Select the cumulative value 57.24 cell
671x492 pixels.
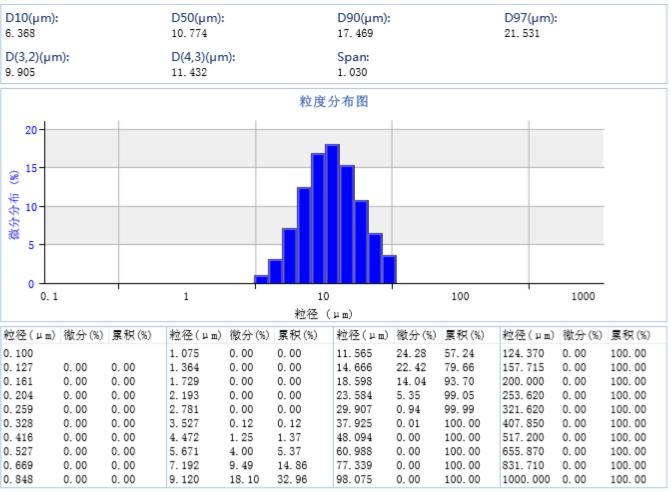tap(460, 353)
